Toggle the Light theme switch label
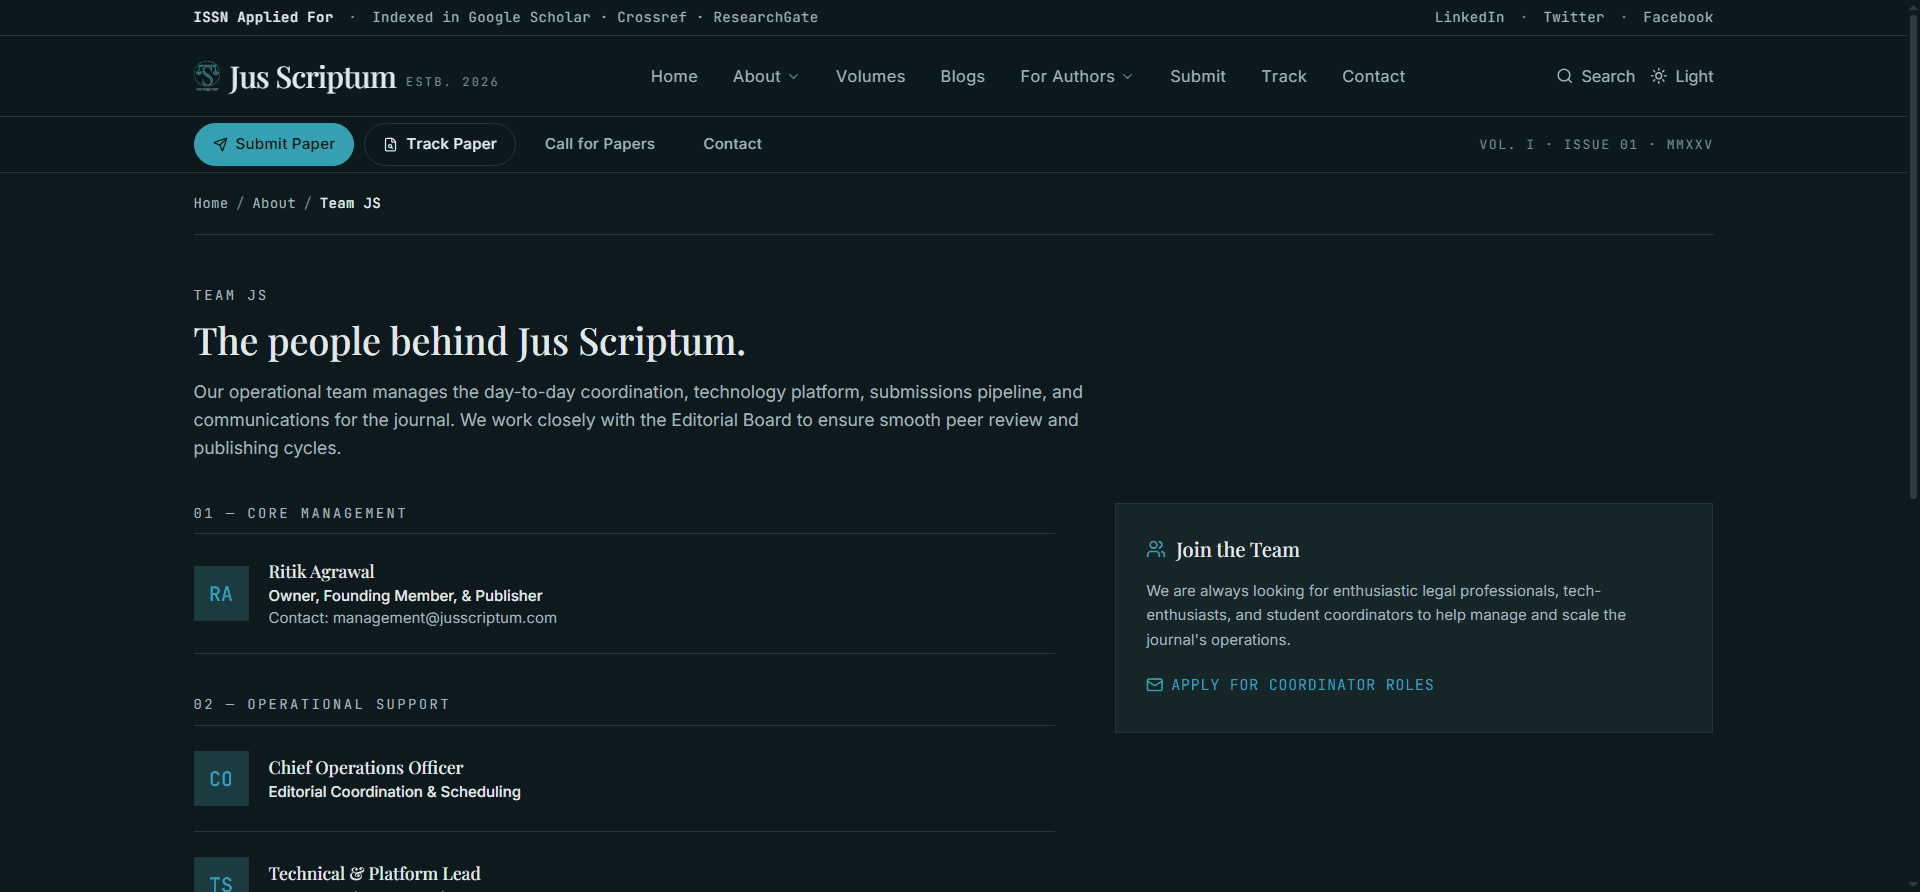 coord(1694,76)
